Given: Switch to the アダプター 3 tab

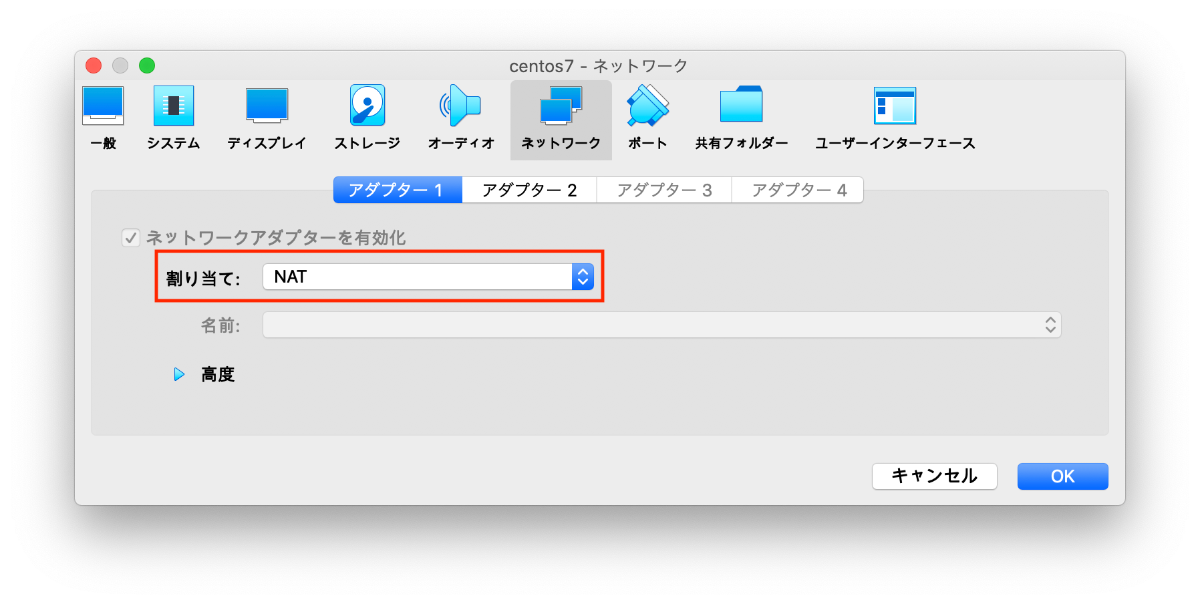Looking at the screenshot, I should (665, 190).
